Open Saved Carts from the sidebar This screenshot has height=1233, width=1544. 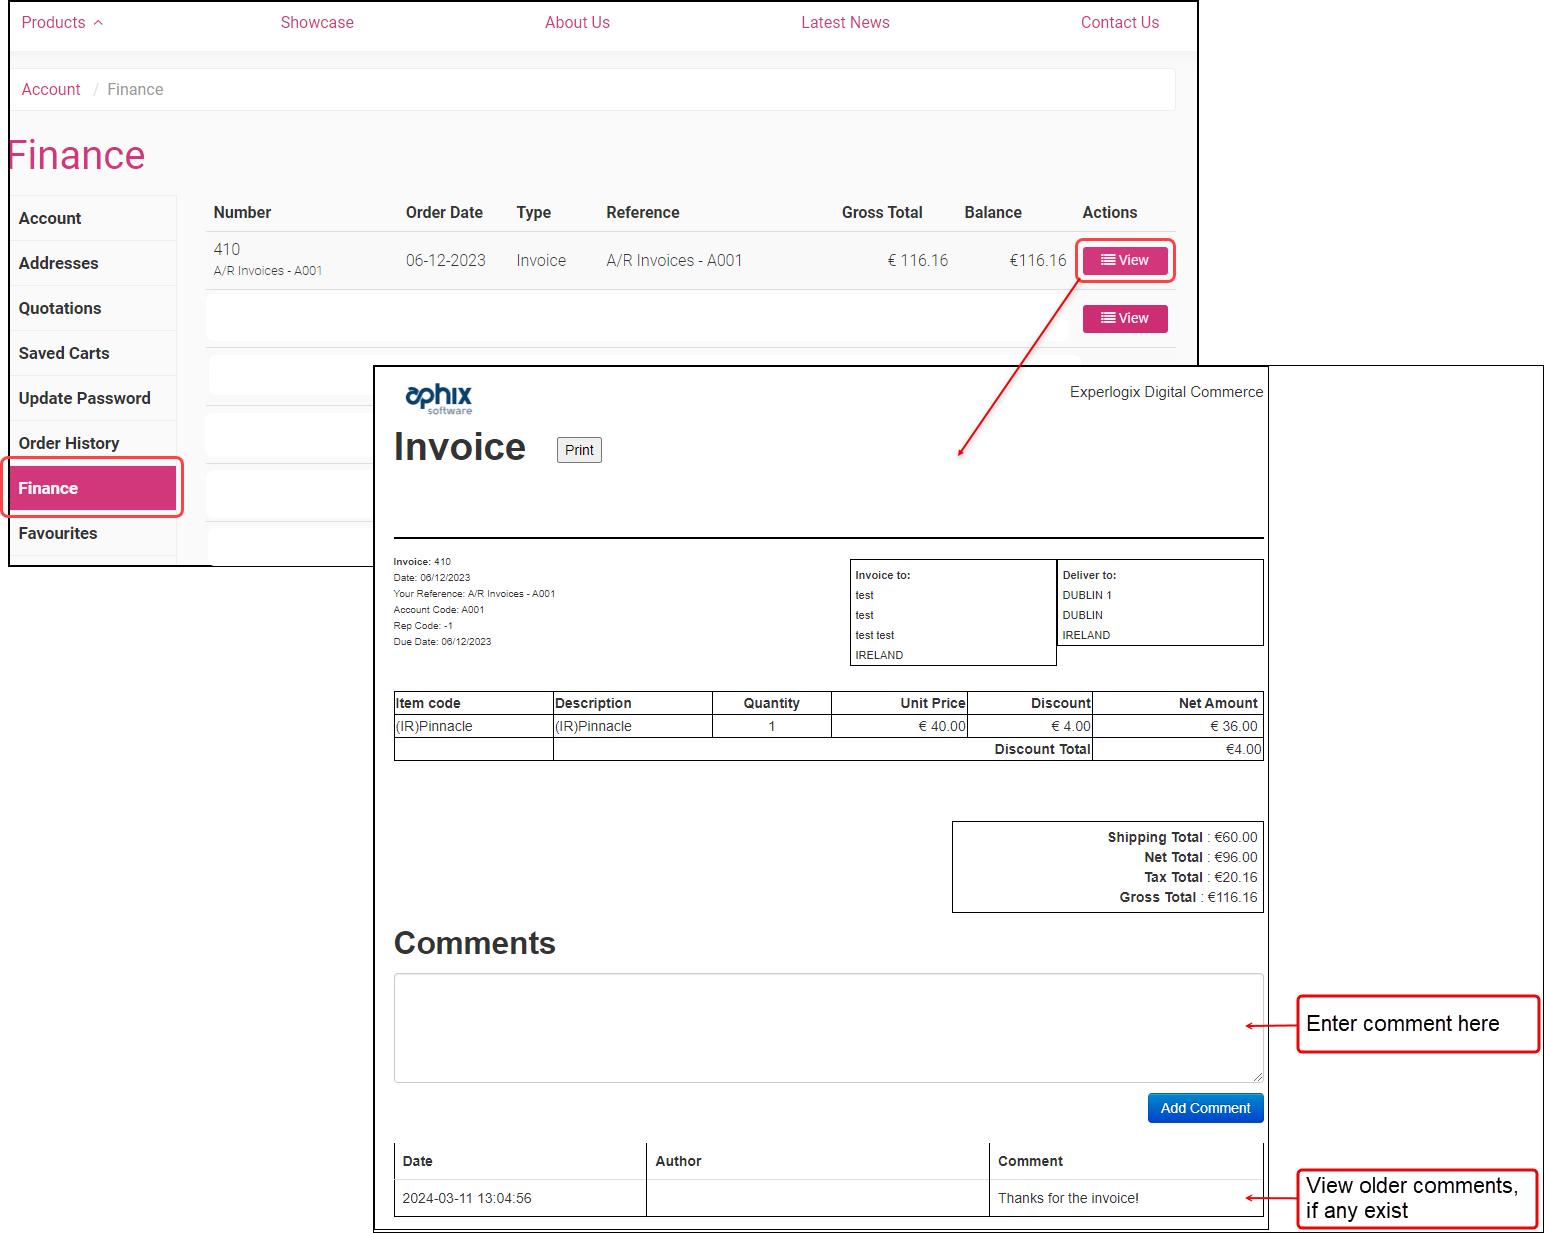(x=63, y=353)
